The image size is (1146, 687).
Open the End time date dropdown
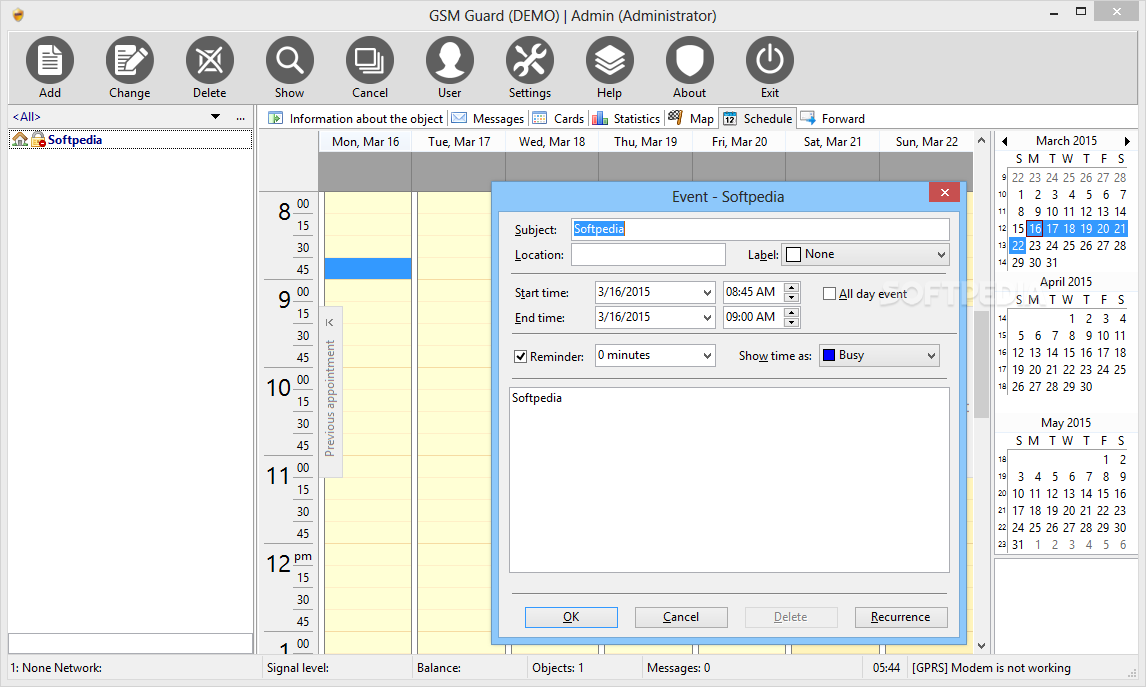click(x=707, y=318)
